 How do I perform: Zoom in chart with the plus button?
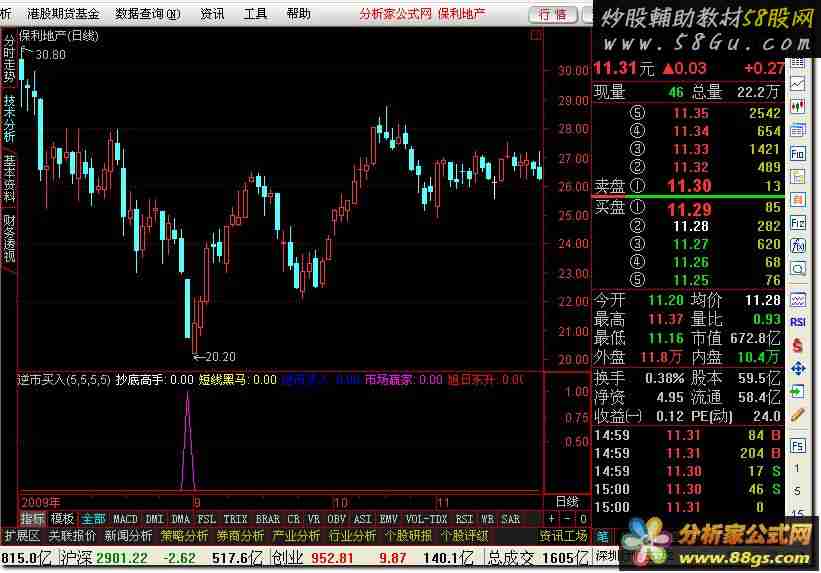point(551,519)
